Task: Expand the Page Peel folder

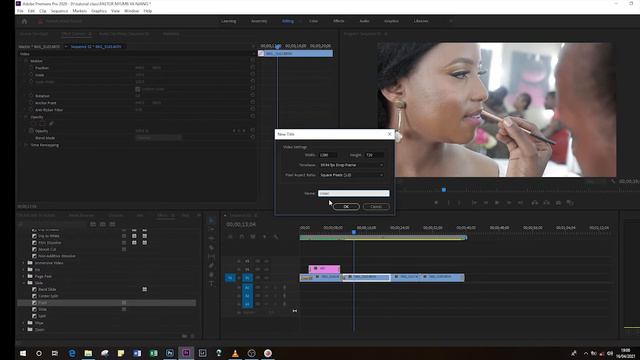Action: click(x=23, y=276)
